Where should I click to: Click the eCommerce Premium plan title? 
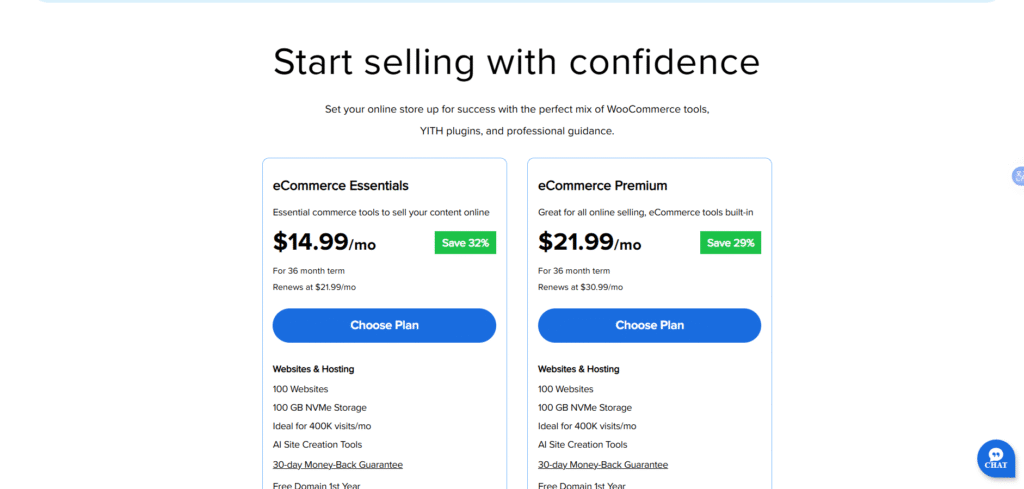pos(602,185)
